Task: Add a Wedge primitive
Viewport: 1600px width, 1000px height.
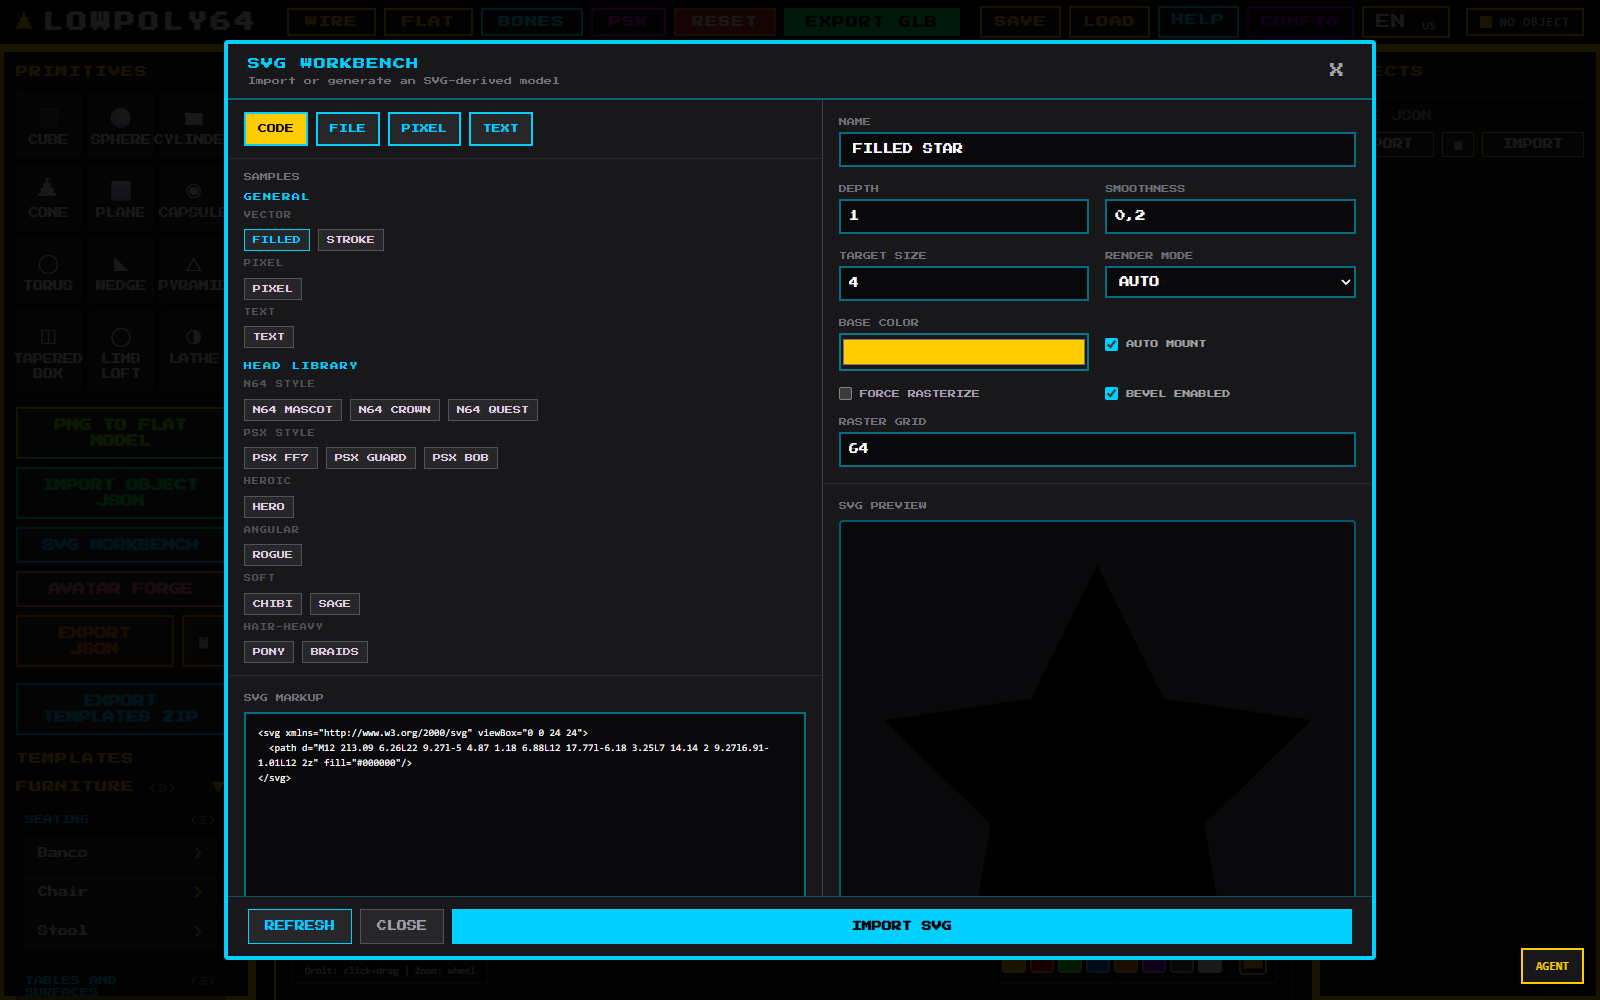Action: (x=120, y=273)
